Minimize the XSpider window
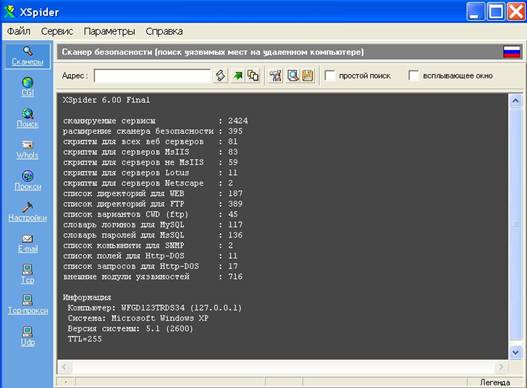Screen dimensions: 527x388 coord(475,12)
